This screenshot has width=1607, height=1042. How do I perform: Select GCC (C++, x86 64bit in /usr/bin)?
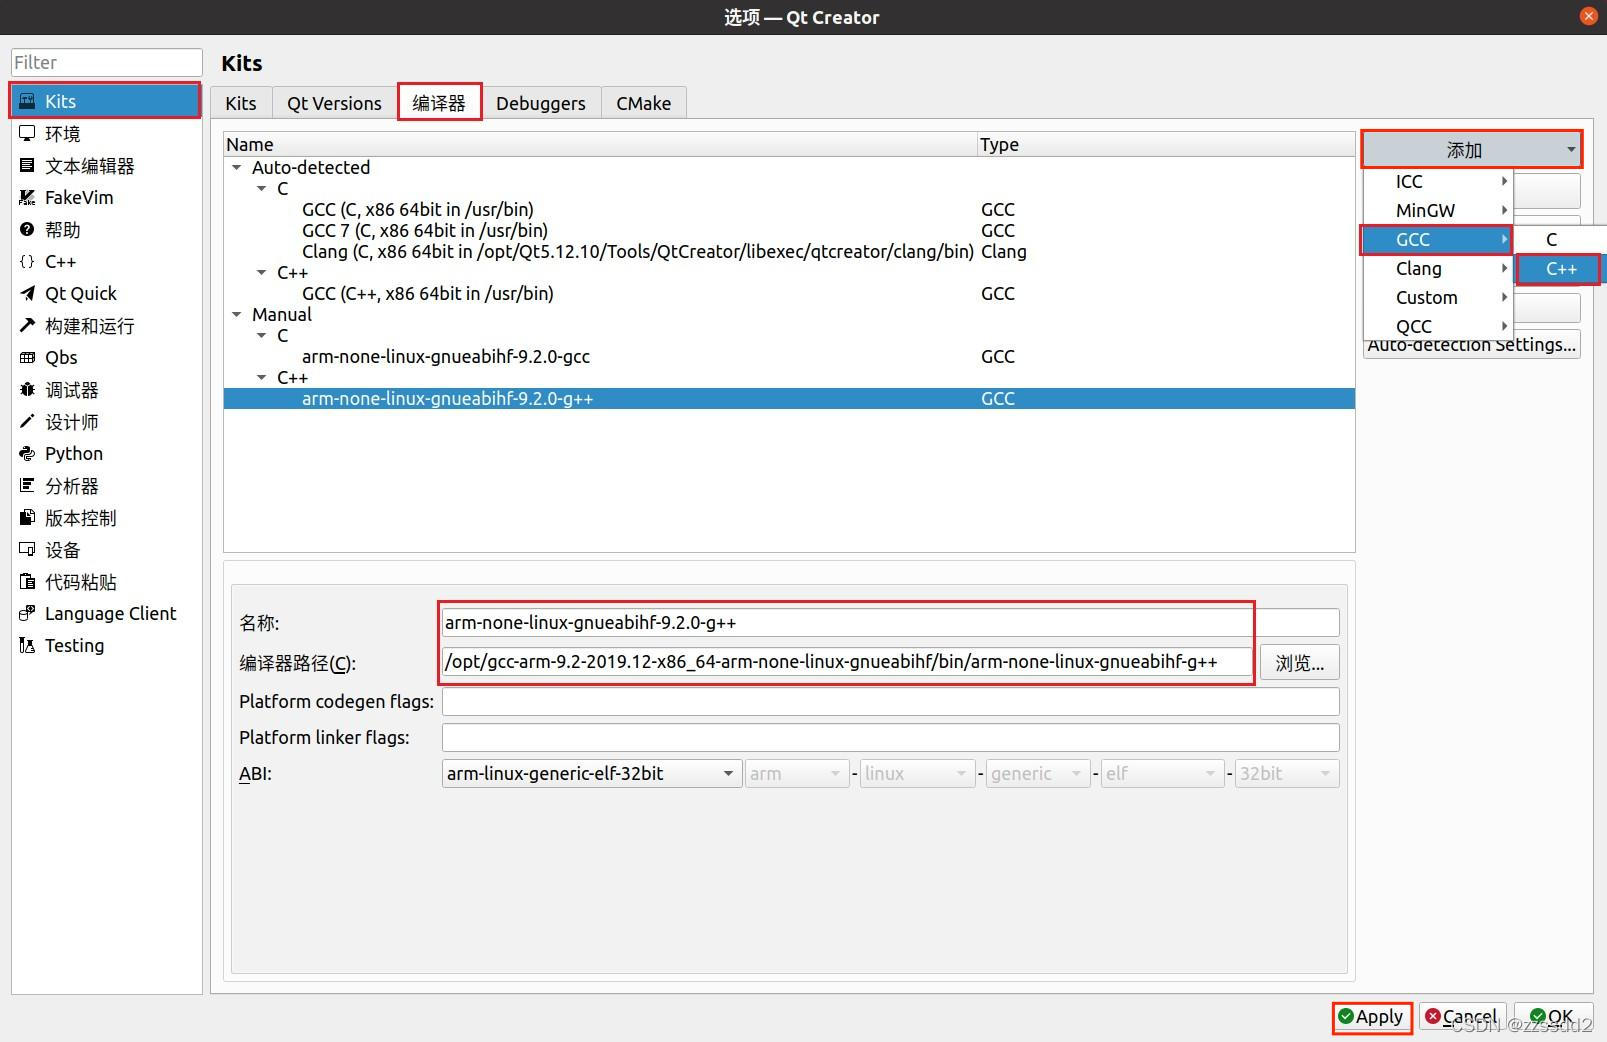click(789, 293)
